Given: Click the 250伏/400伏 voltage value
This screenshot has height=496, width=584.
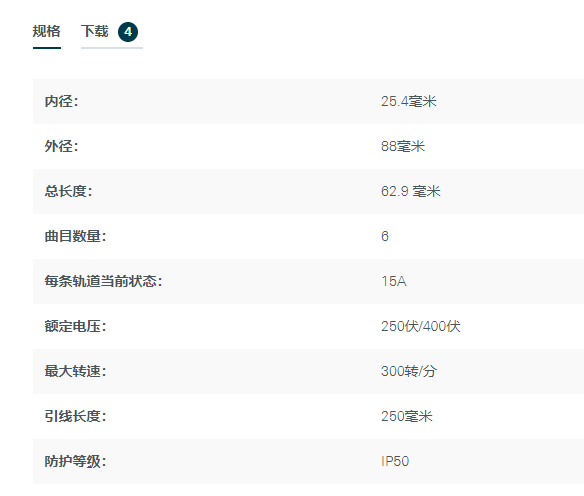Looking at the screenshot, I should click(420, 326).
